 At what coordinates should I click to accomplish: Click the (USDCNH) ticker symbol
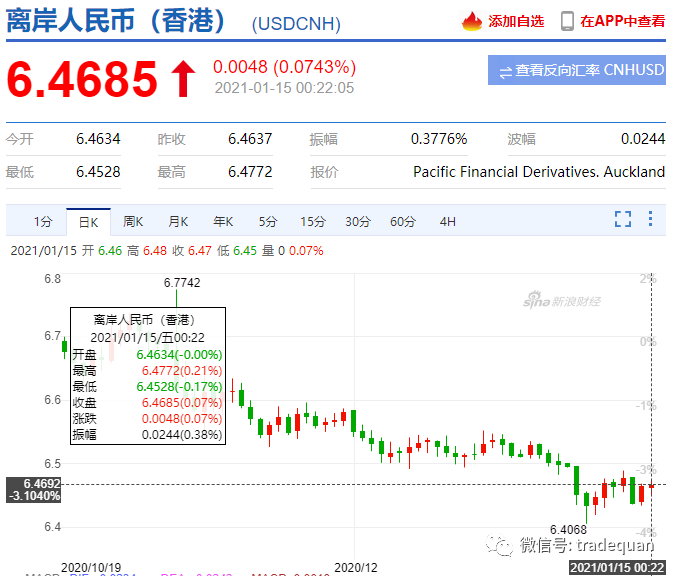coord(296,24)
